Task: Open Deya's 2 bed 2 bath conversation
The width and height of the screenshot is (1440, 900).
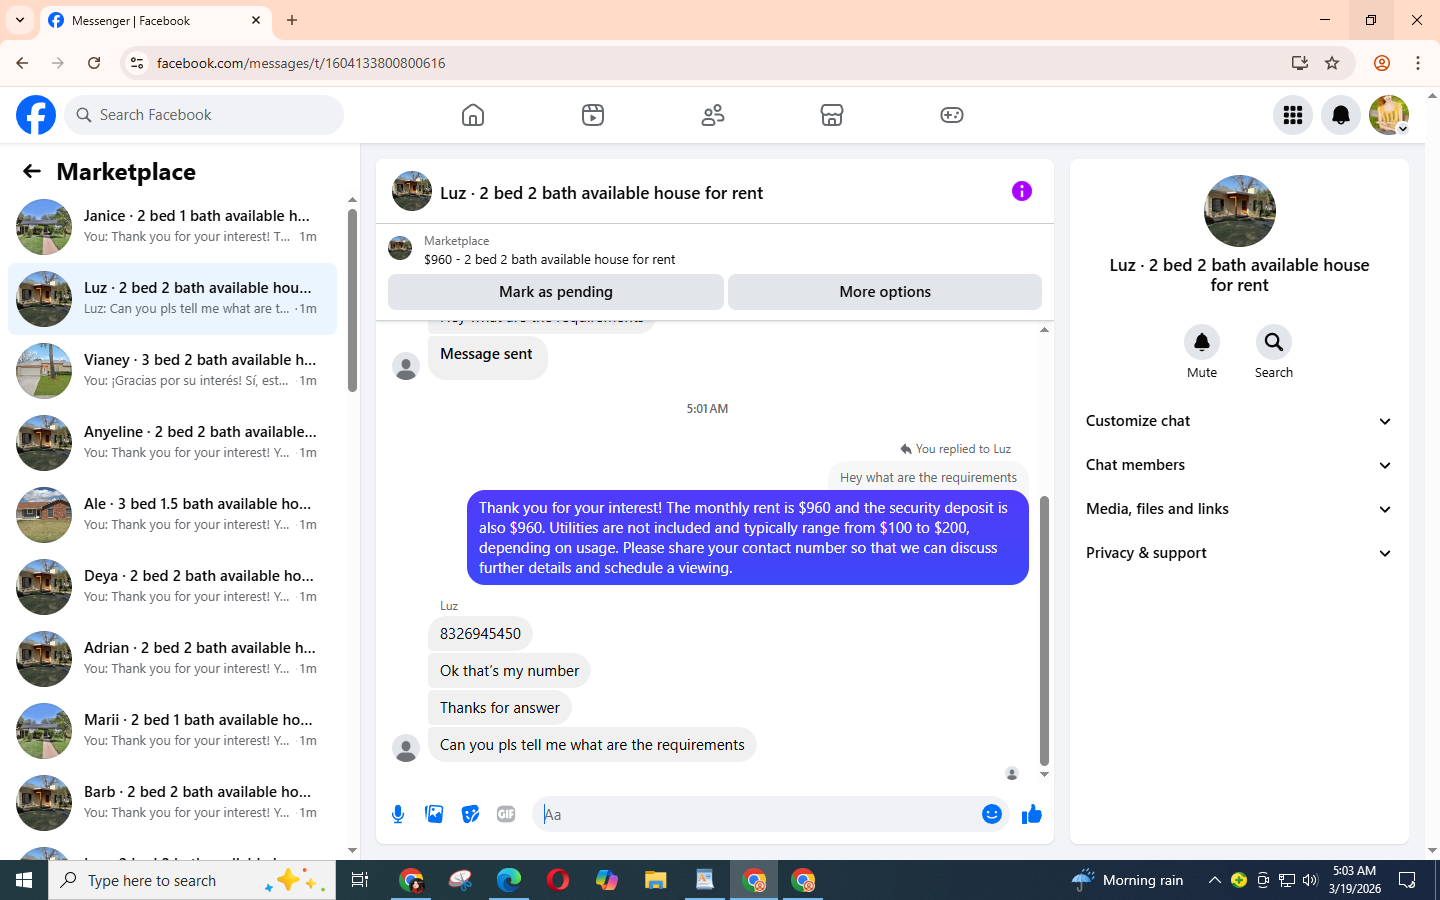Action: pyautogui.click(x=172, y=587)
